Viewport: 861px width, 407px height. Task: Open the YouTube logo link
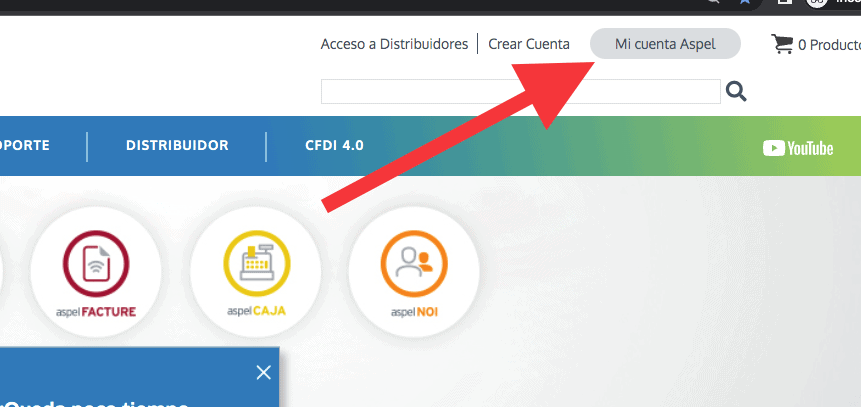click(x=798, y=148)
